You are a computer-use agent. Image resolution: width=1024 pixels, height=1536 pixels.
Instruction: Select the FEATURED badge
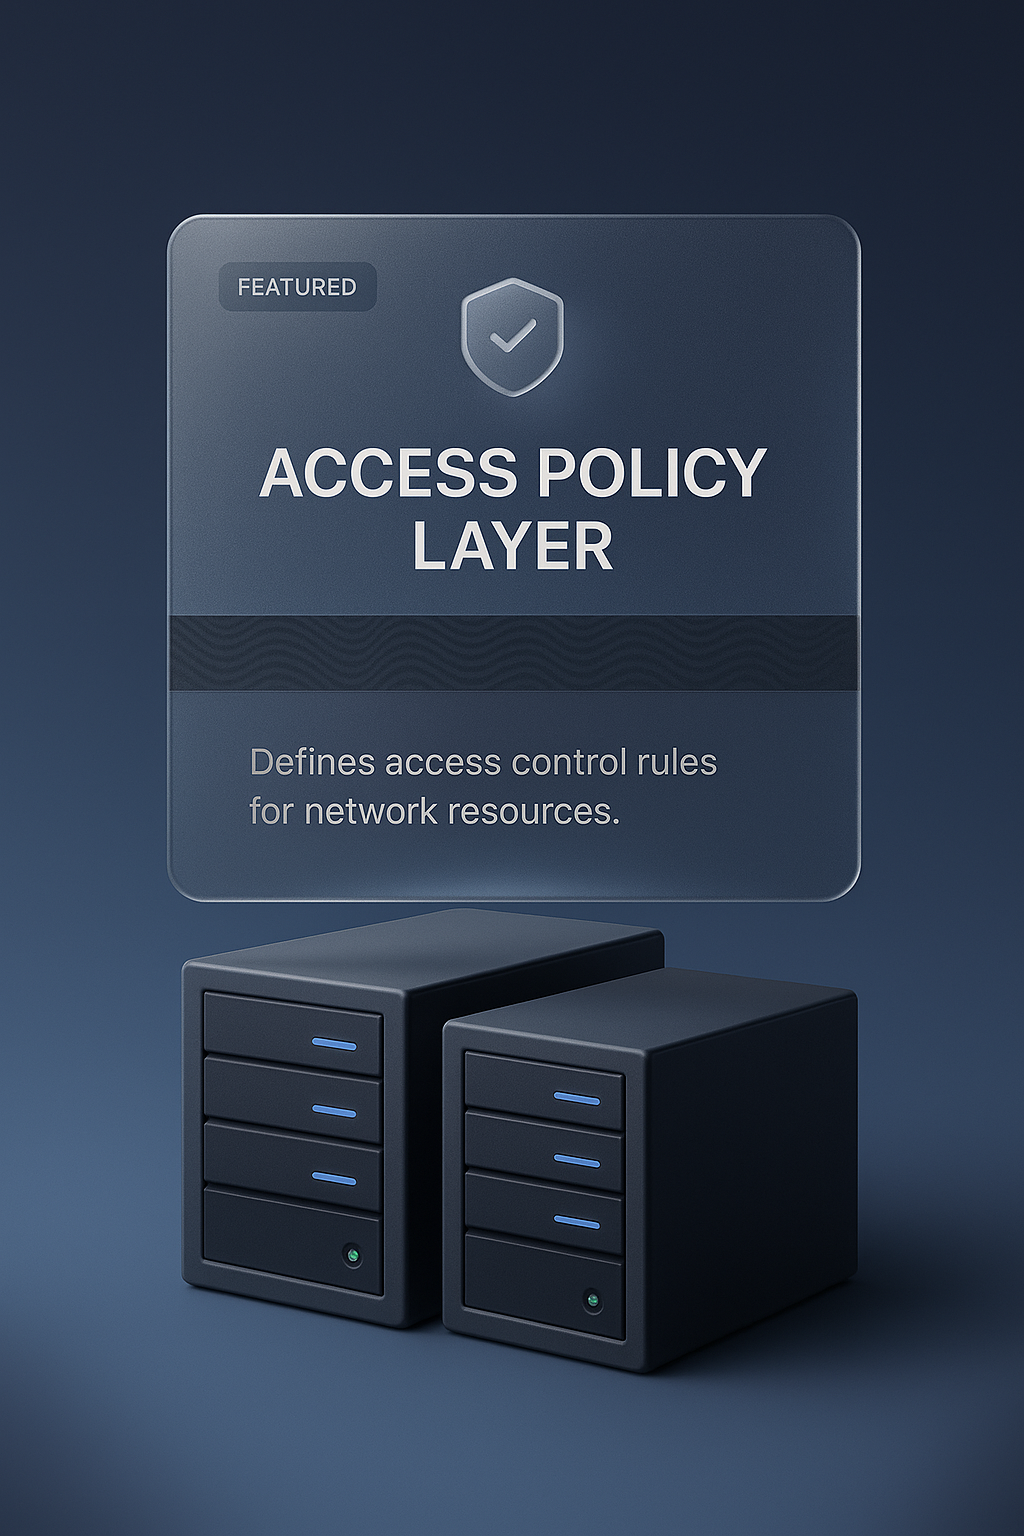[x=297, y=287]
